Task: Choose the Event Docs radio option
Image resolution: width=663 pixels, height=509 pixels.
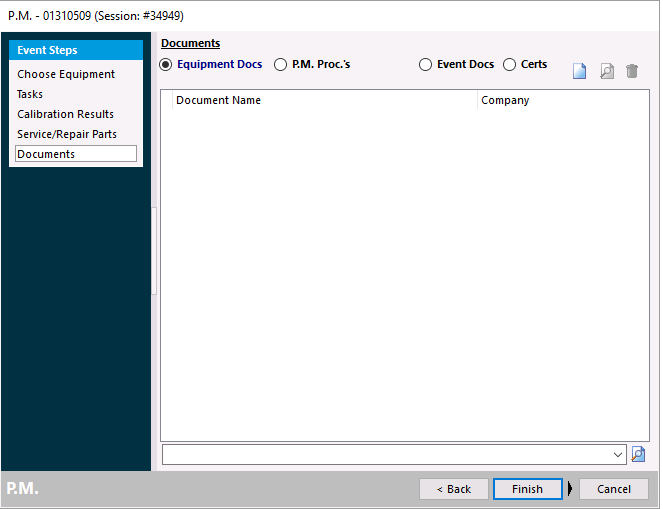Action: click(426, 65)
